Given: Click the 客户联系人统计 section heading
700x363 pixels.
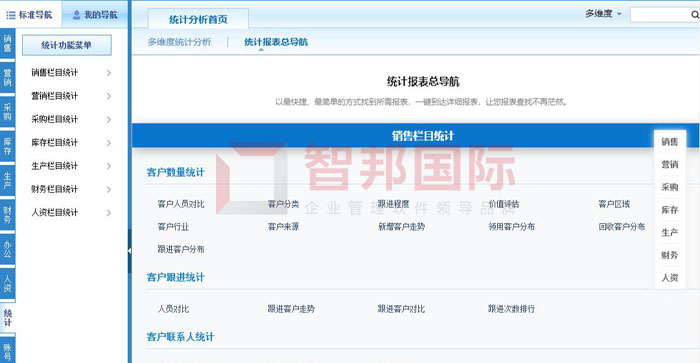Looking at the screenshot, I should point(180,337).
